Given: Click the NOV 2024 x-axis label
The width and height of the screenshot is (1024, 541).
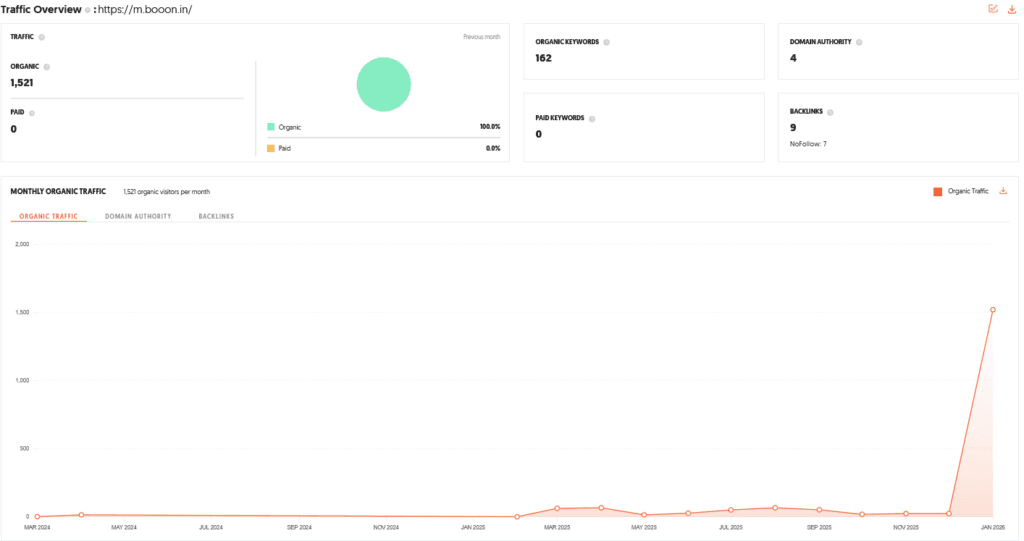Looking at the screenshot, I should 386,527.
